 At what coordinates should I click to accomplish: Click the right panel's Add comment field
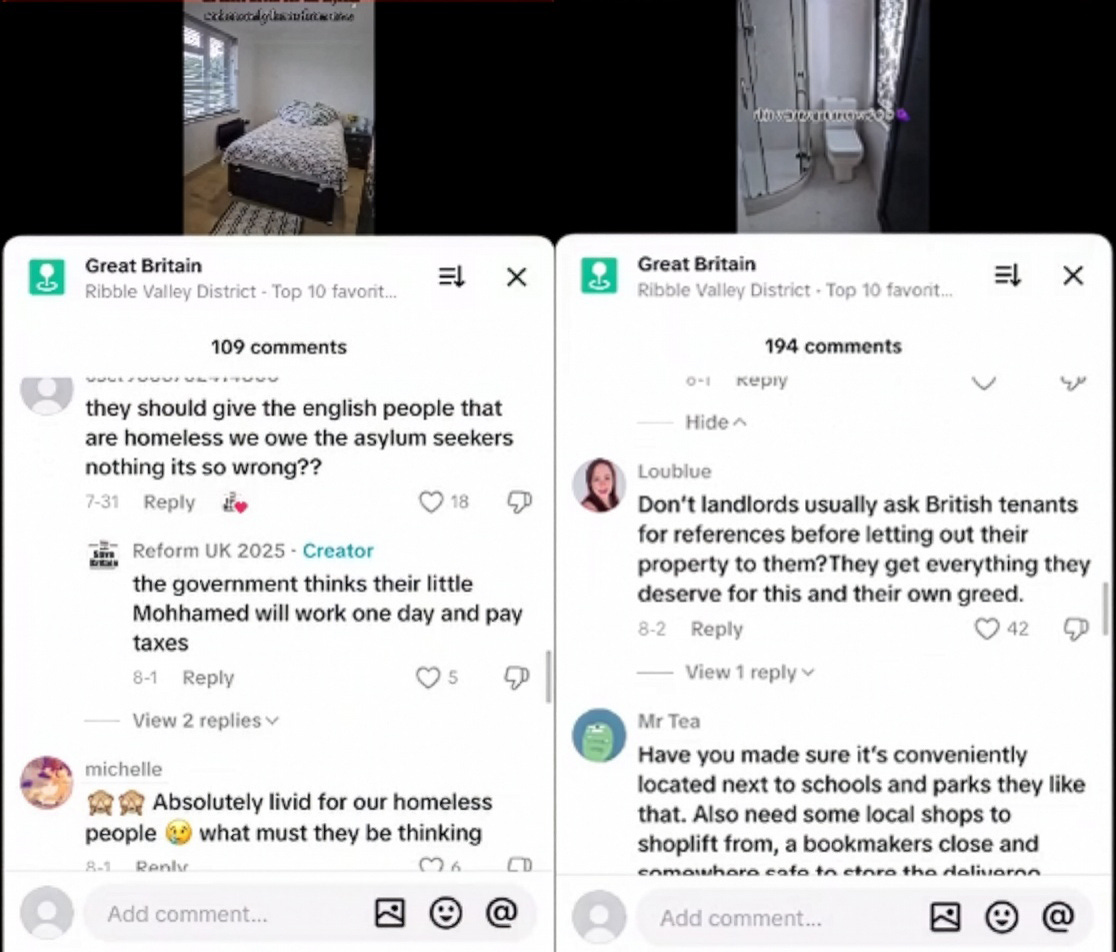click(783, 918)
